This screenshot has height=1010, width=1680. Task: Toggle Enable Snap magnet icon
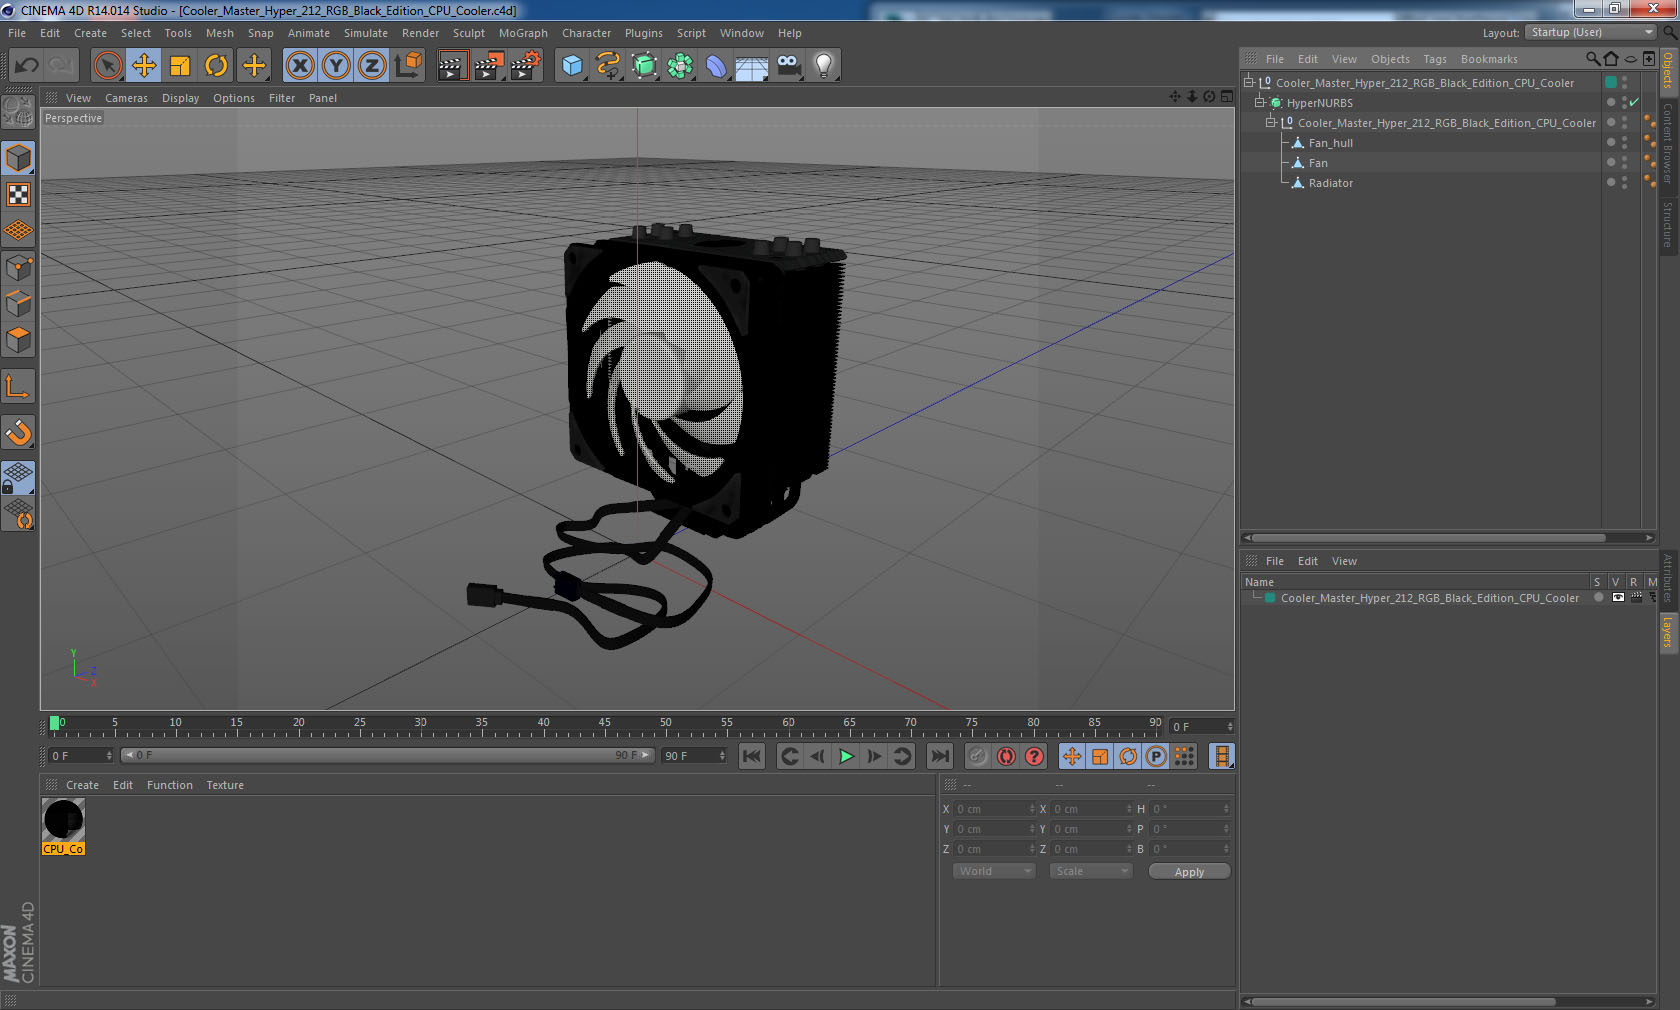tap(18, 432)
